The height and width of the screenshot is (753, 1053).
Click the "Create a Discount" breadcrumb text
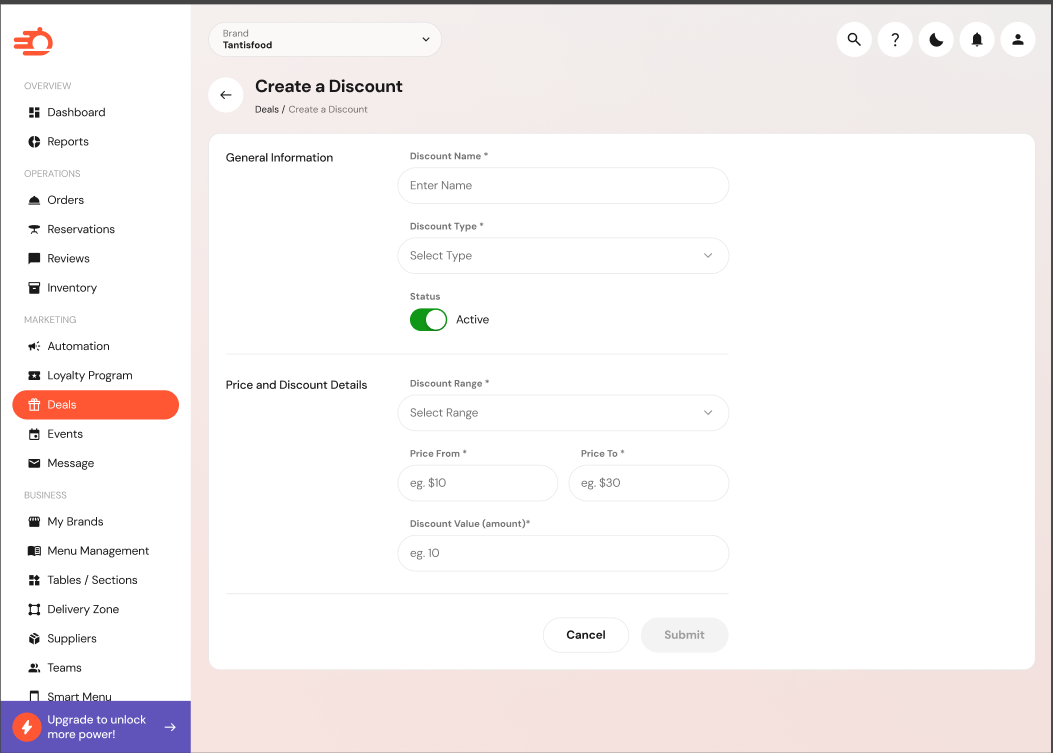coord(328,109)
